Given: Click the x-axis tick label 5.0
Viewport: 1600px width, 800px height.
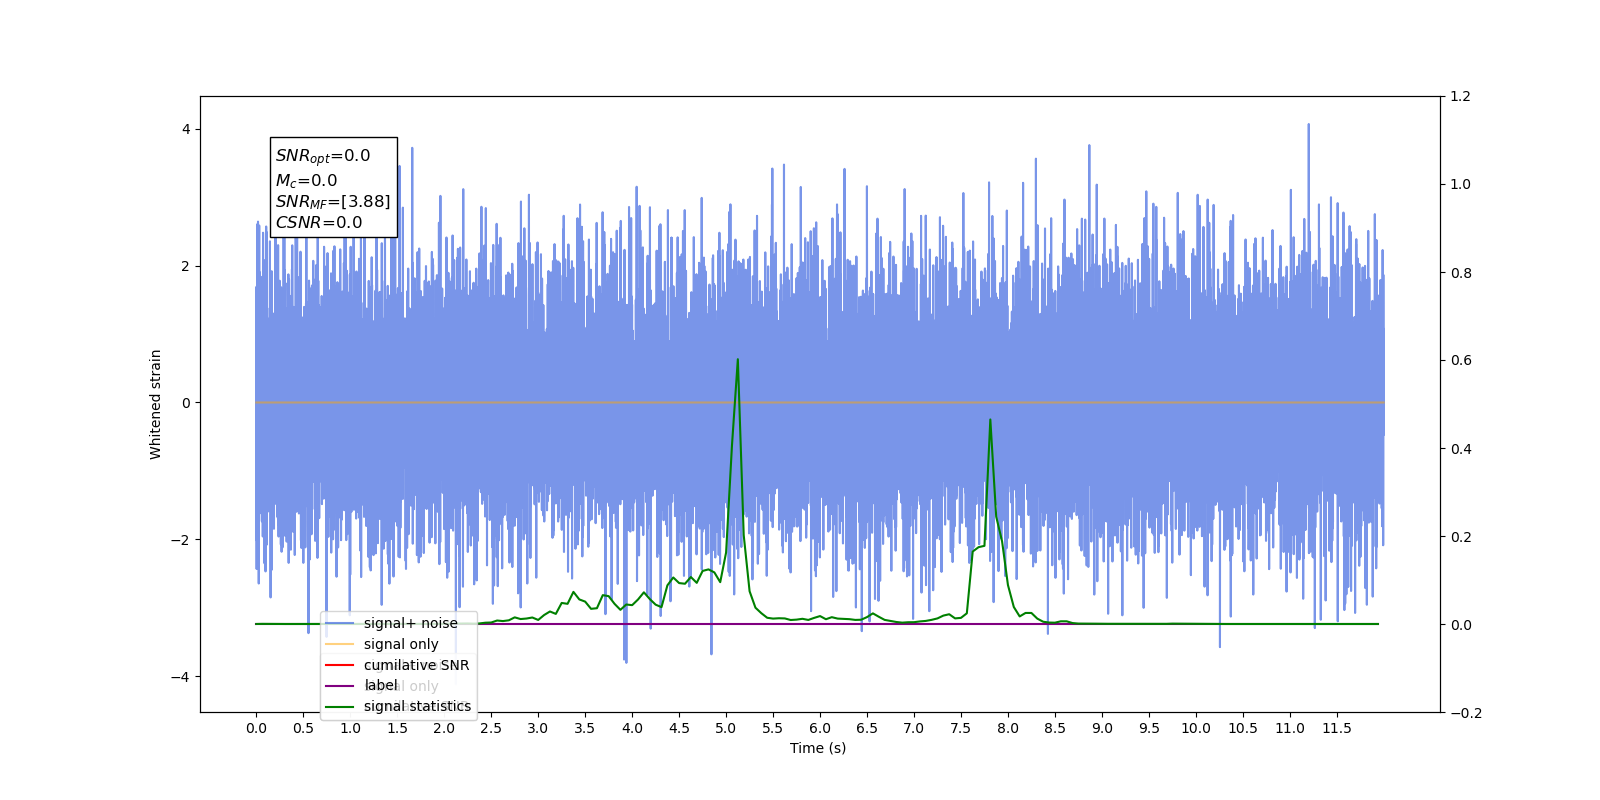Looking at the screenshot, I should 726,728.
